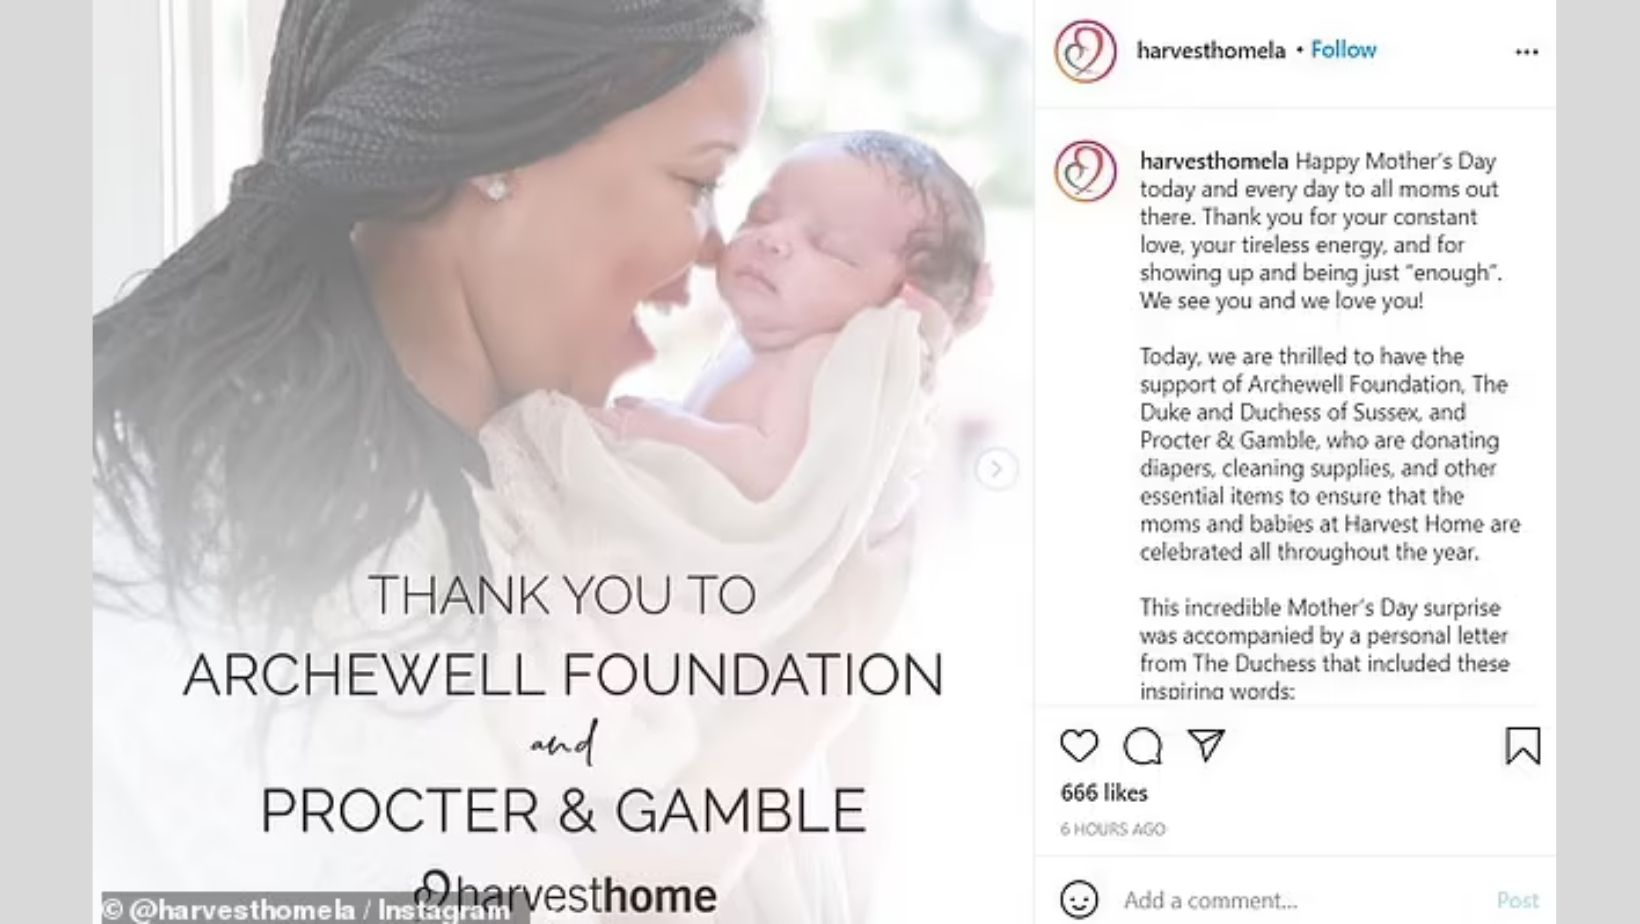
Task: Open the harvesthomela profile avatar in the header
Action: (x=1086, y=51)
